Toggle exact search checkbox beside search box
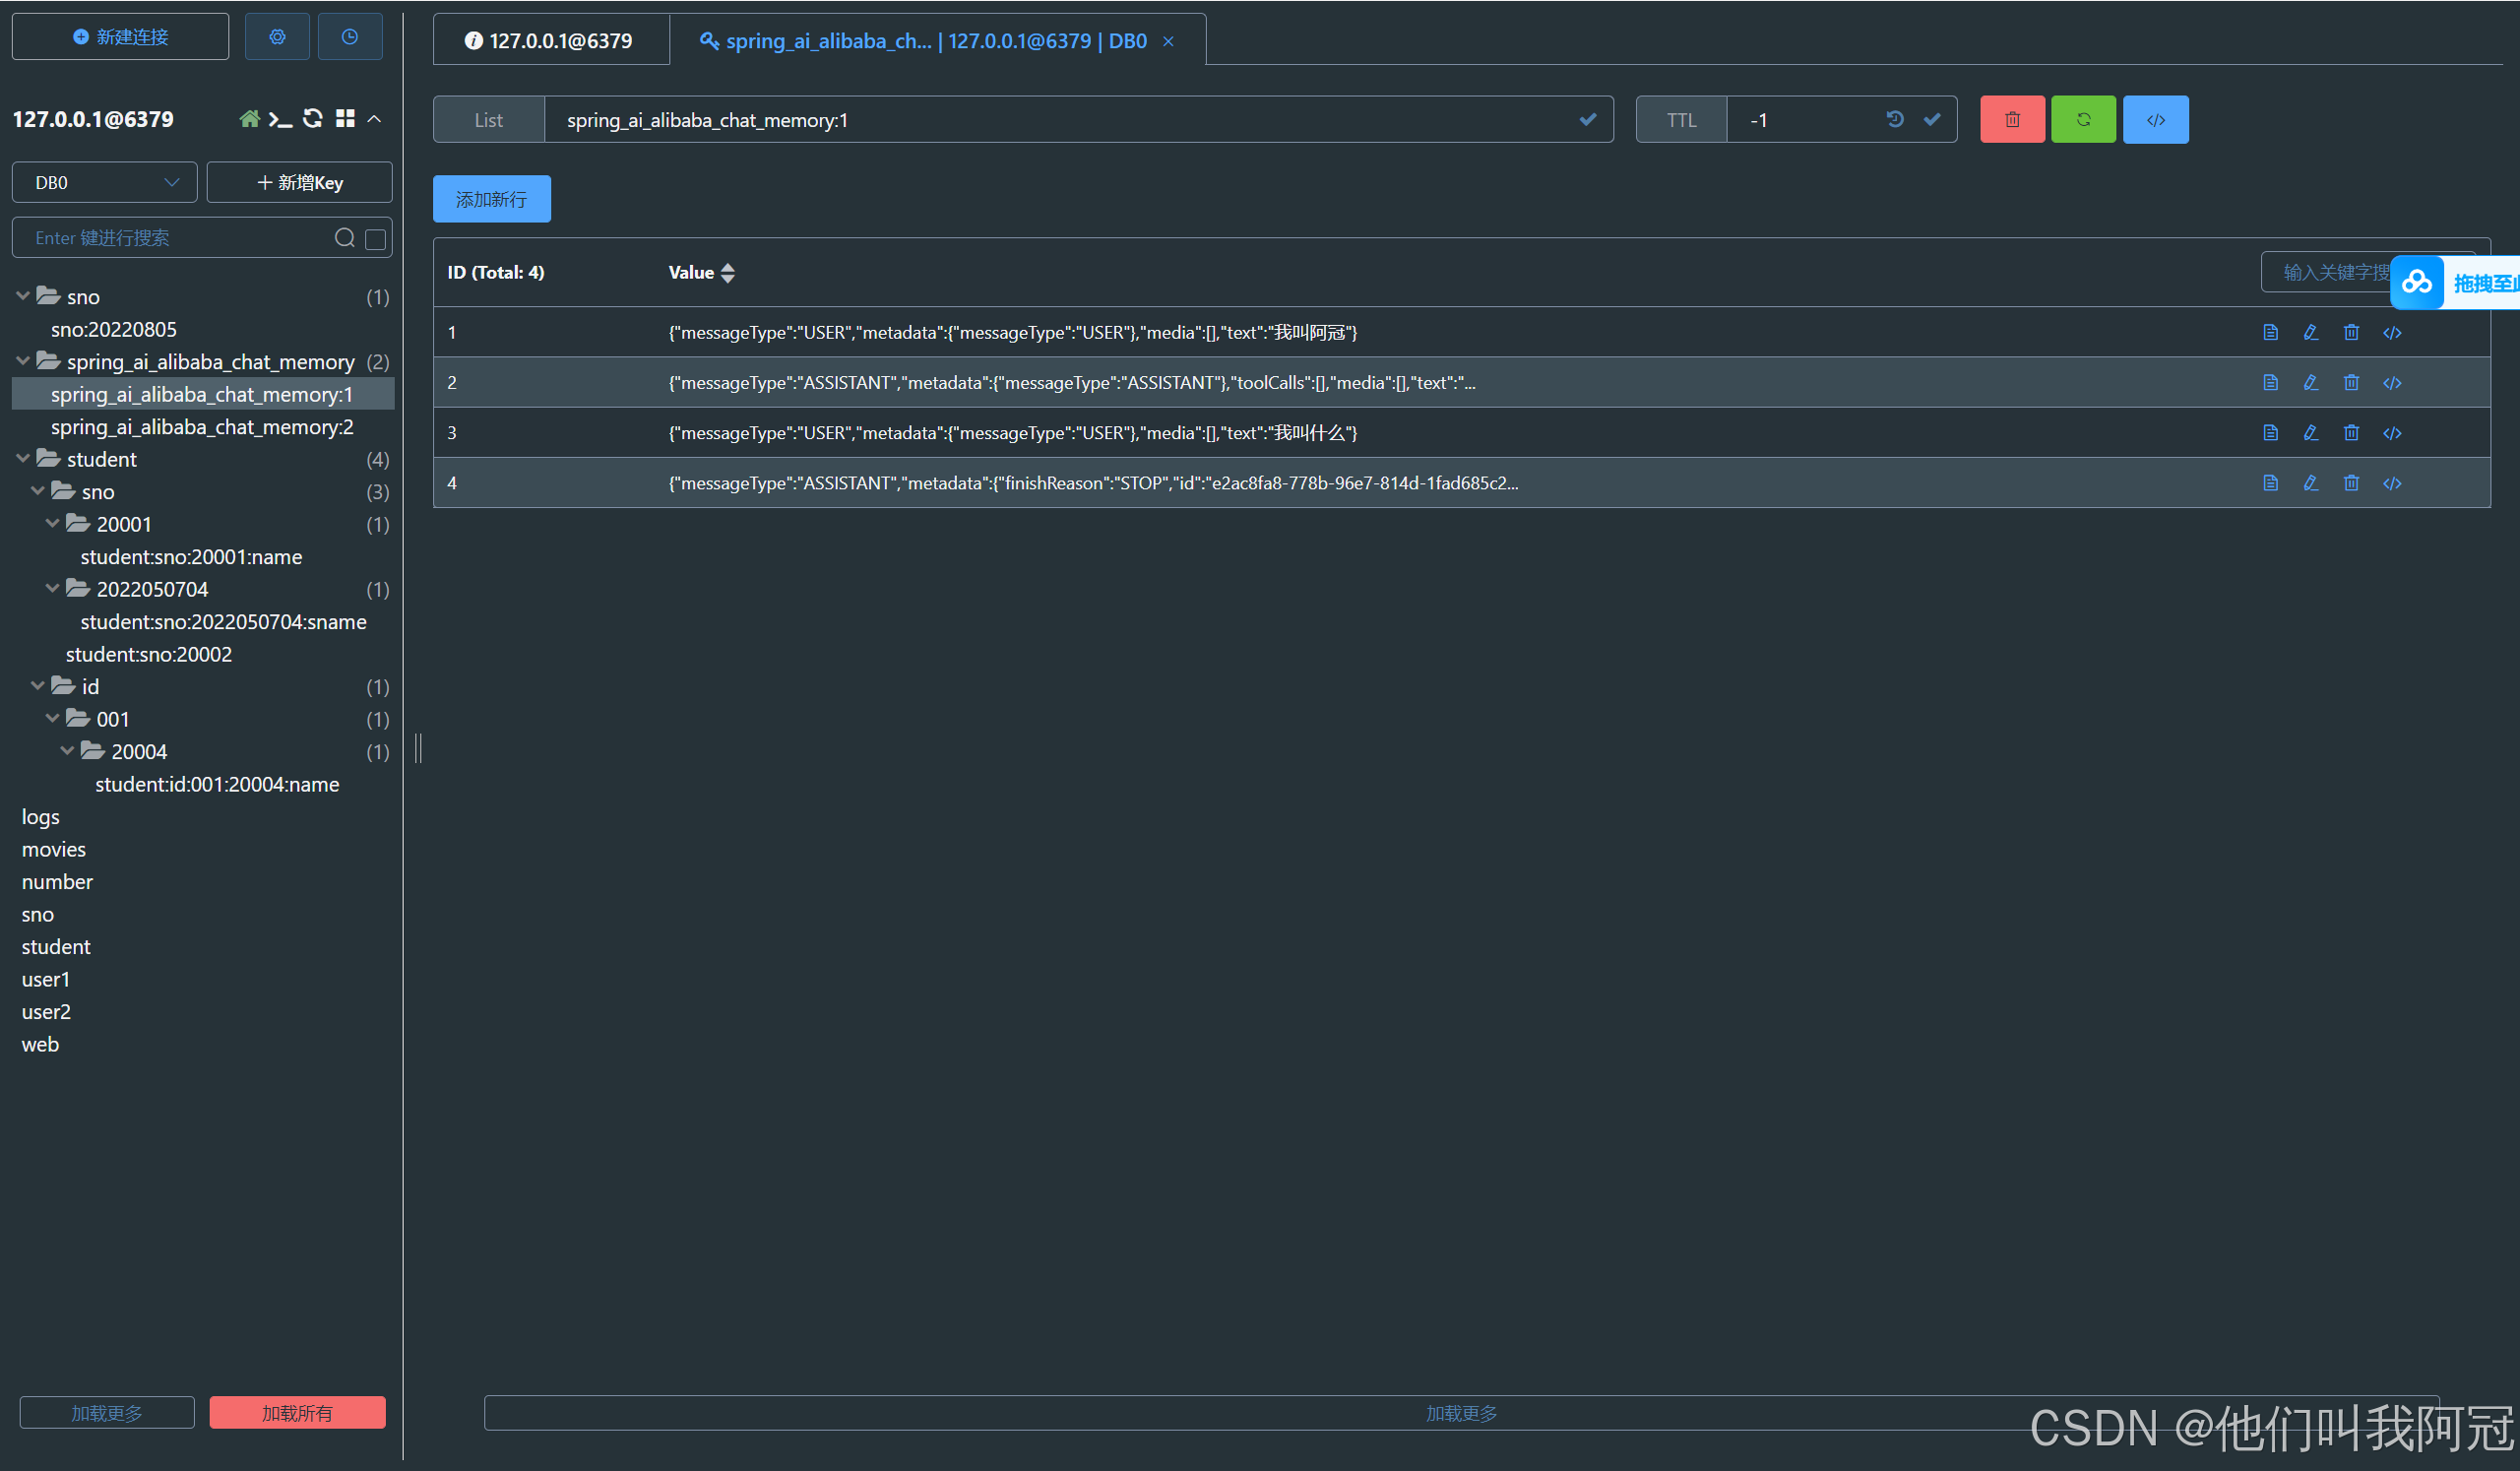The image size is (2520, 1471). (376, 239)
